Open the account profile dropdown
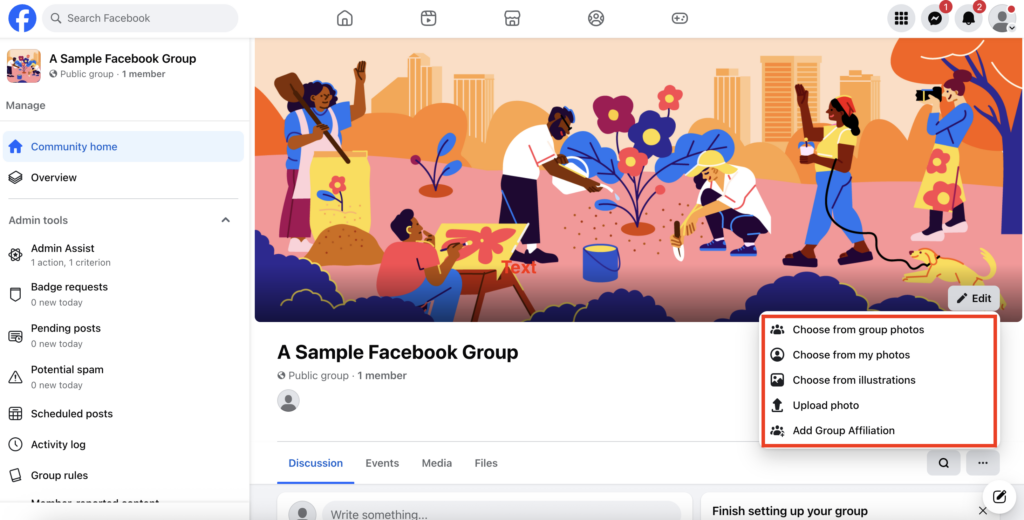This screenshot has height=520, width=1024. coord(1001,18)
